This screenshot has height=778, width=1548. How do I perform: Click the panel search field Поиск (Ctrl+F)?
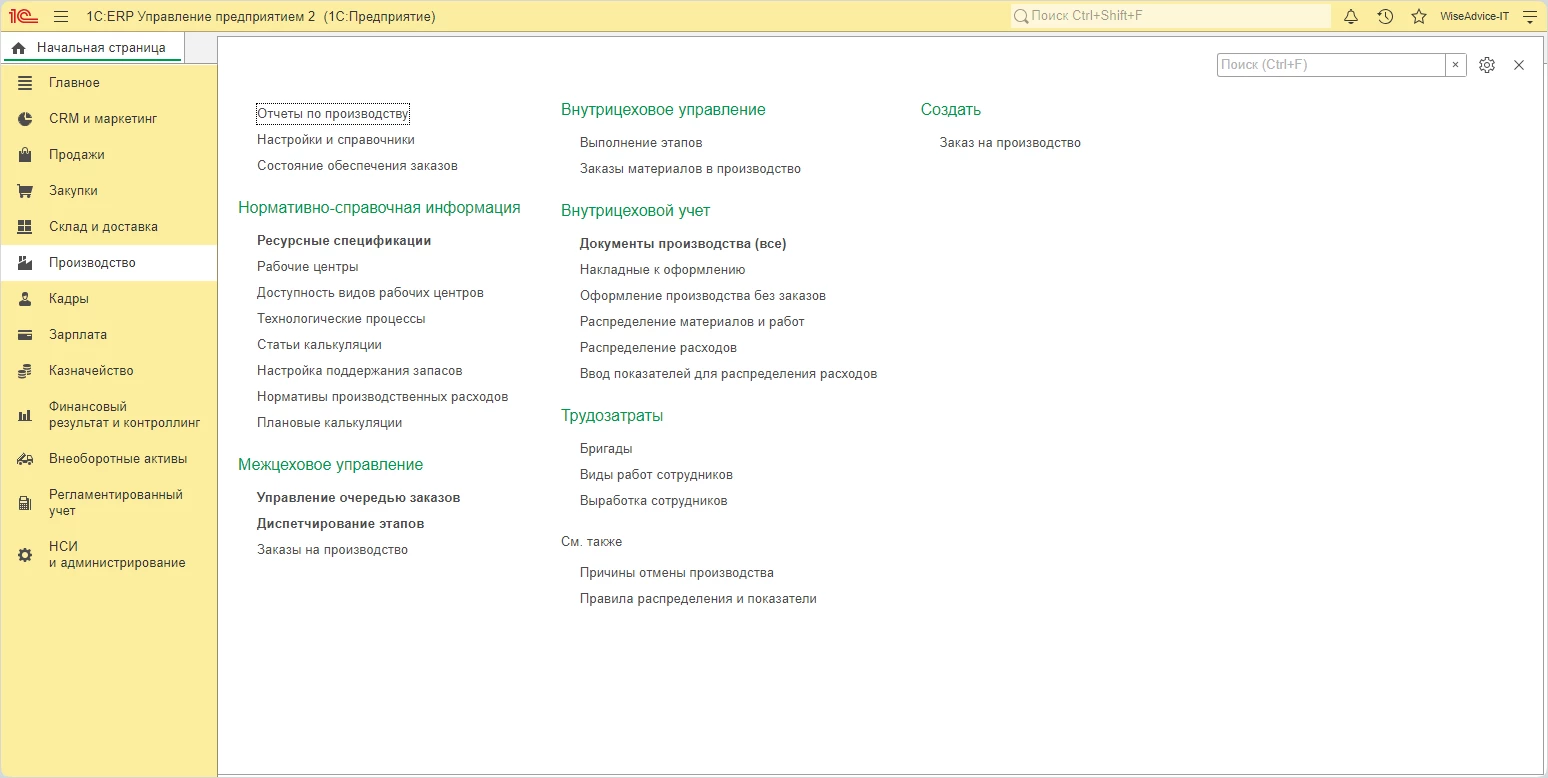1331,65
